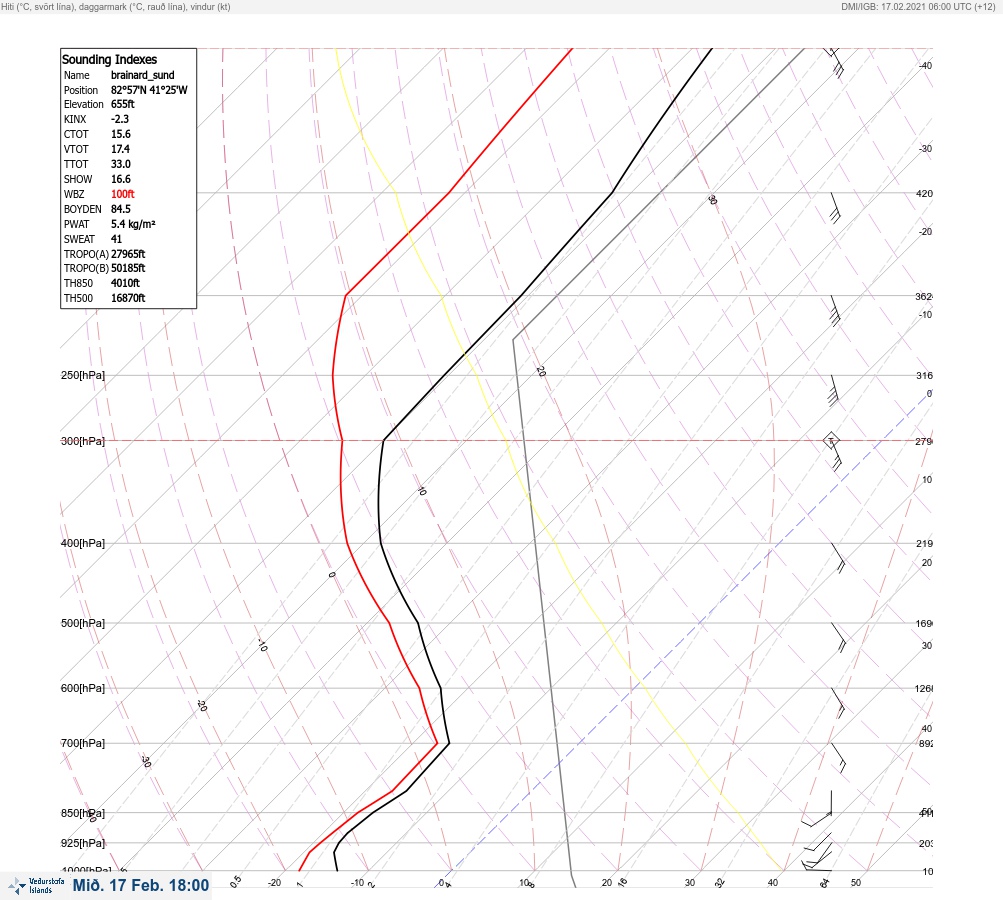Click the red WBZ value 100ft
The height and width of the screenshot is (900, 1003).
point(123,194)
